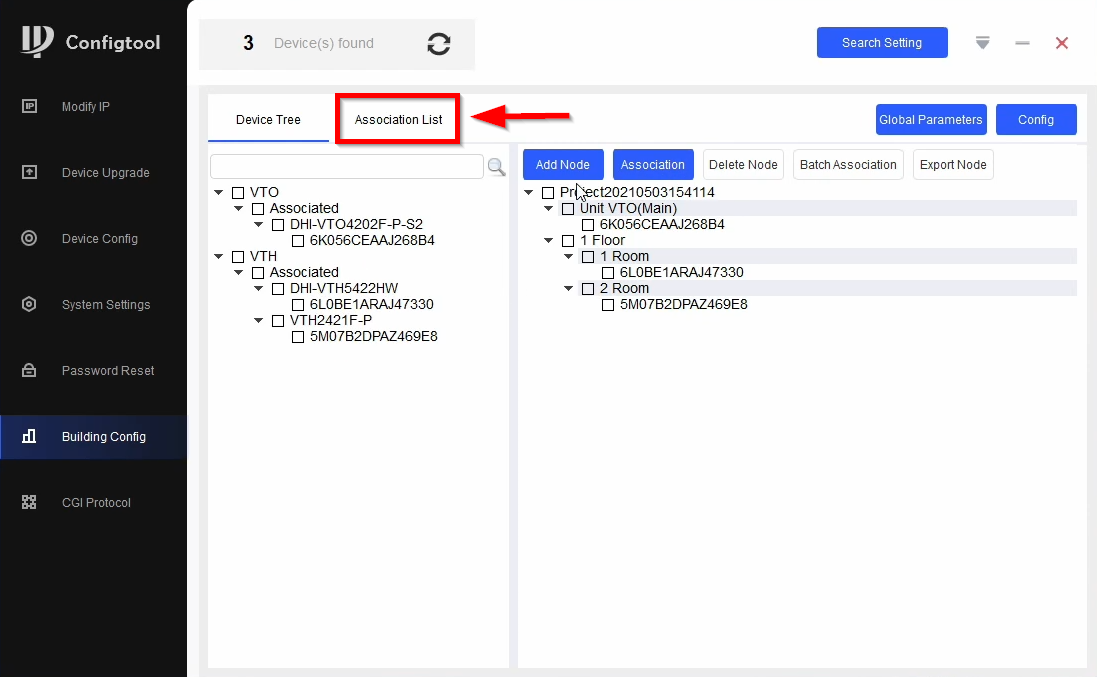
Task: Check the VTO root checkbox
Action: [x=238, y=193]
